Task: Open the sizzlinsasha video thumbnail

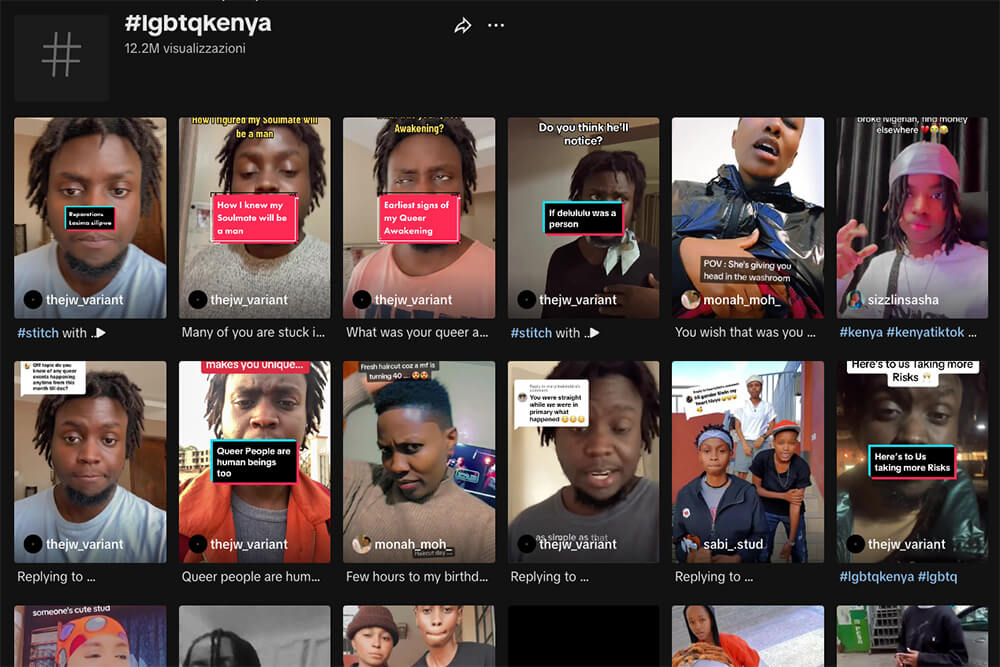Action: 912,217
